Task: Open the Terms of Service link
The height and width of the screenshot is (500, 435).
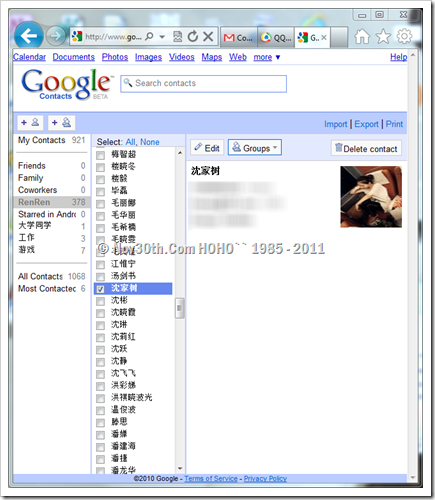Action: pos(211,479)
